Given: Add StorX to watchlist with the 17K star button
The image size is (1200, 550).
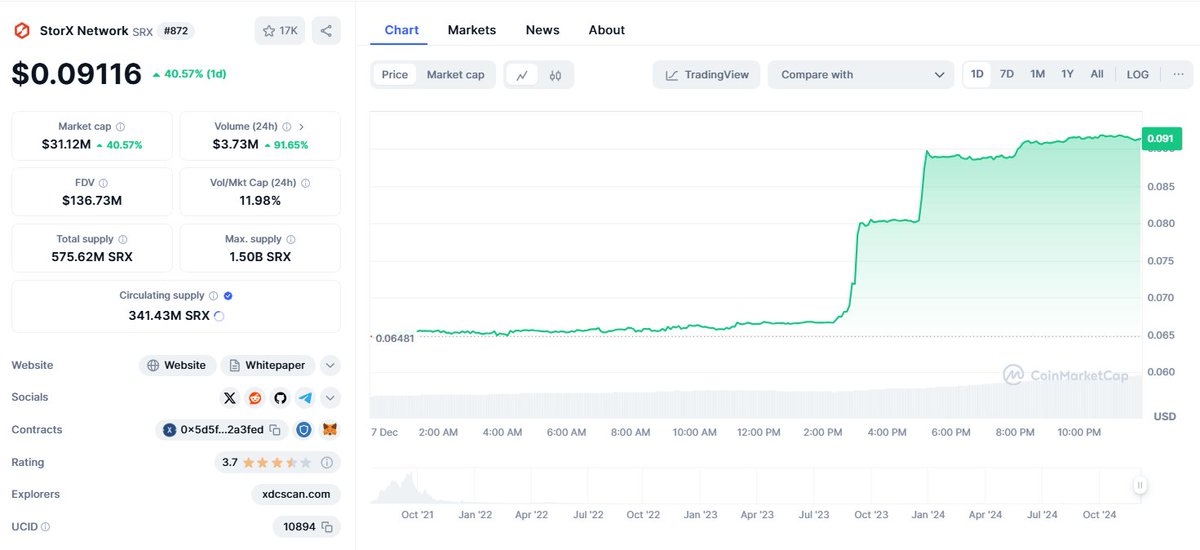Looking at the screenshot, I should click(280, 31).
